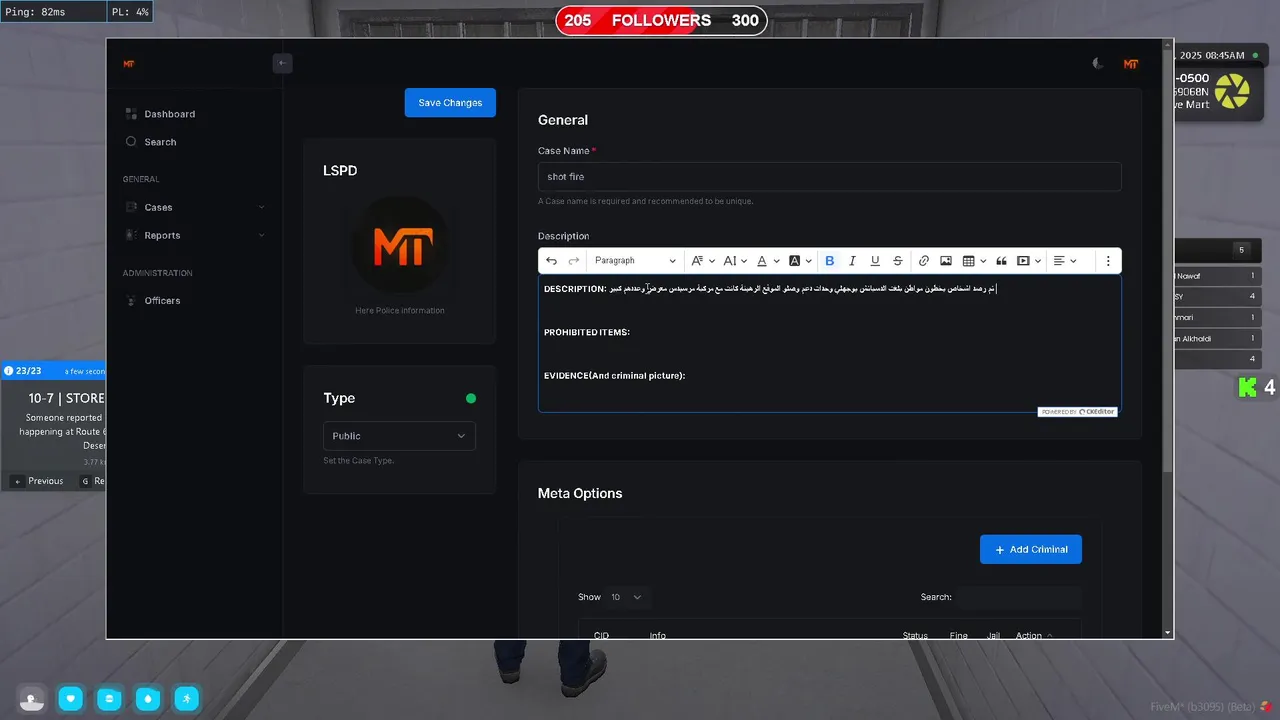Toggle strikethrough formatting
Image resolution: width=1280 pixels, height=720 pixels.
[x=898, y=261]
